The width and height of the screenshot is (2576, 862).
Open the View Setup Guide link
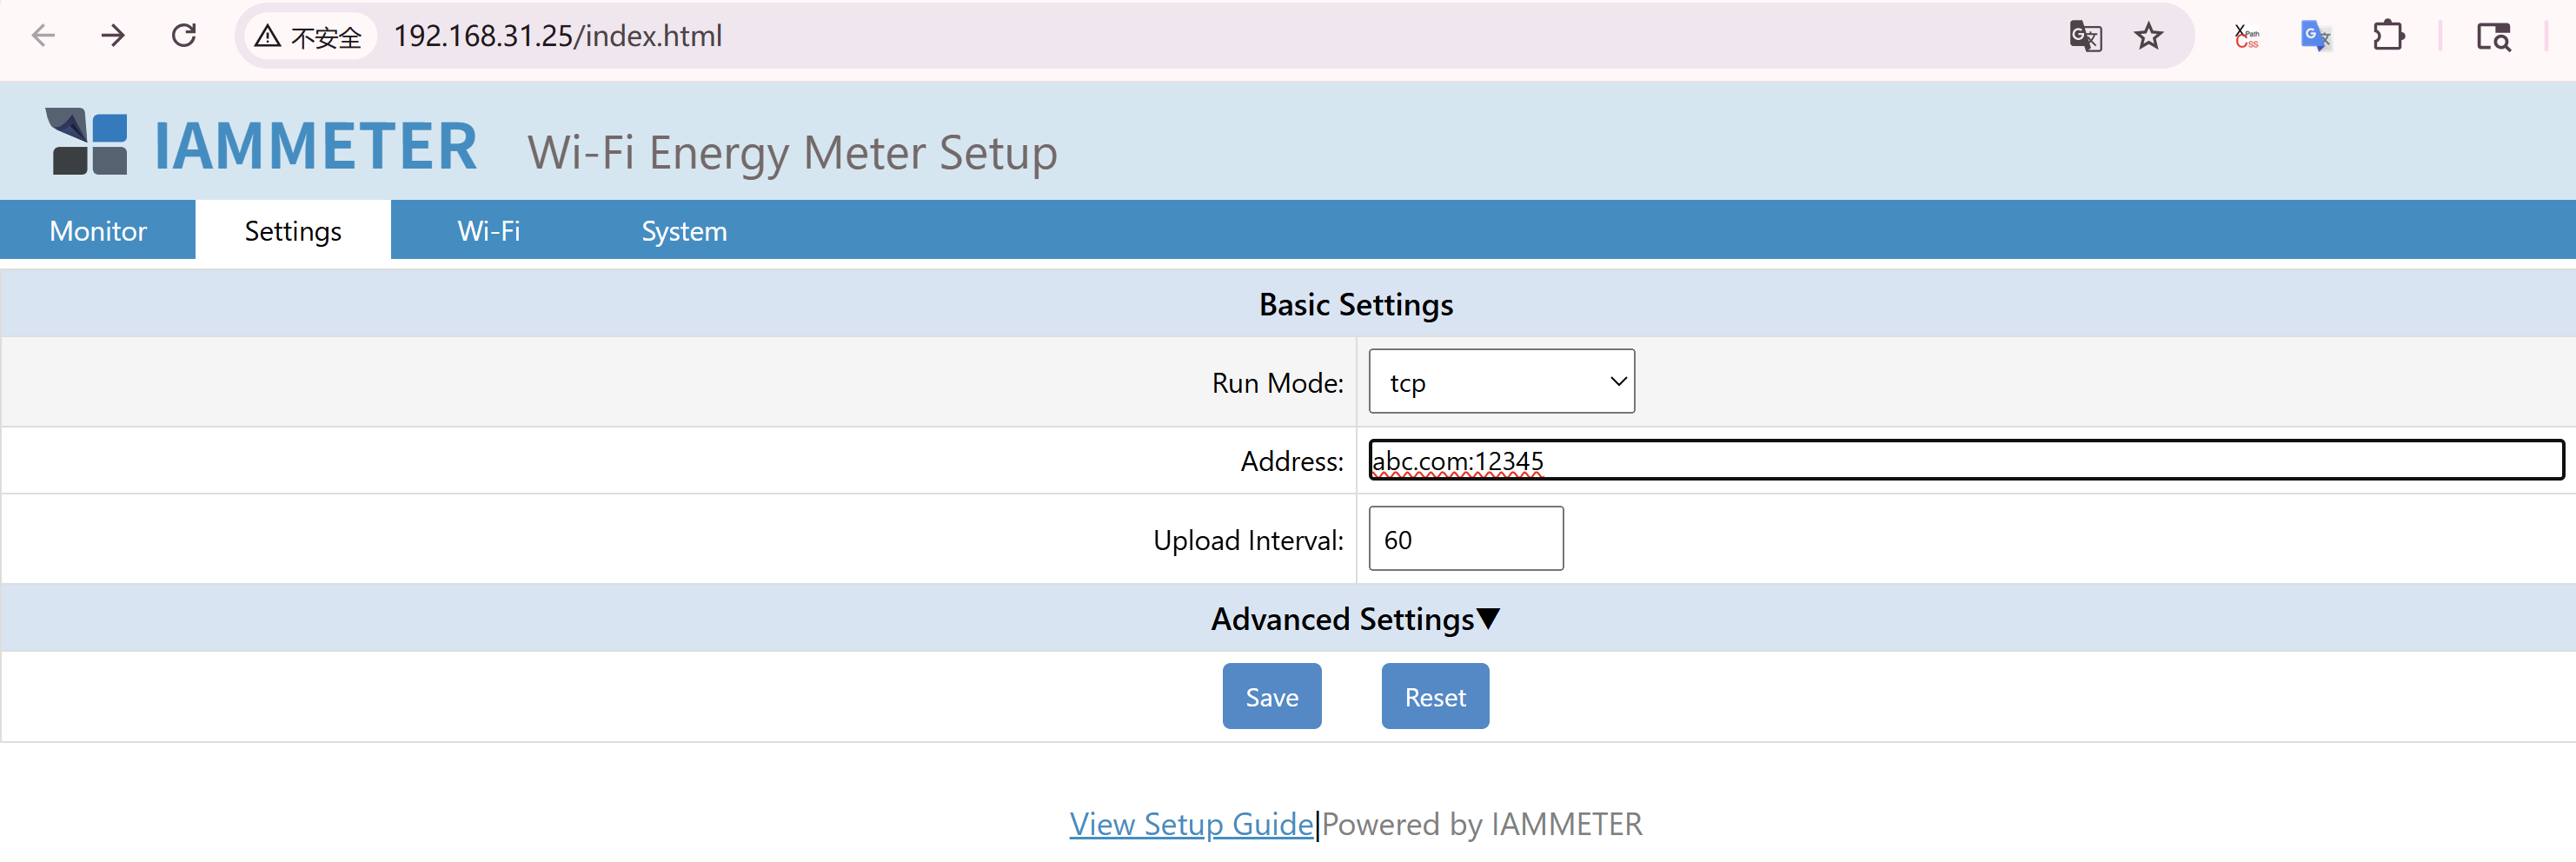1191,824
